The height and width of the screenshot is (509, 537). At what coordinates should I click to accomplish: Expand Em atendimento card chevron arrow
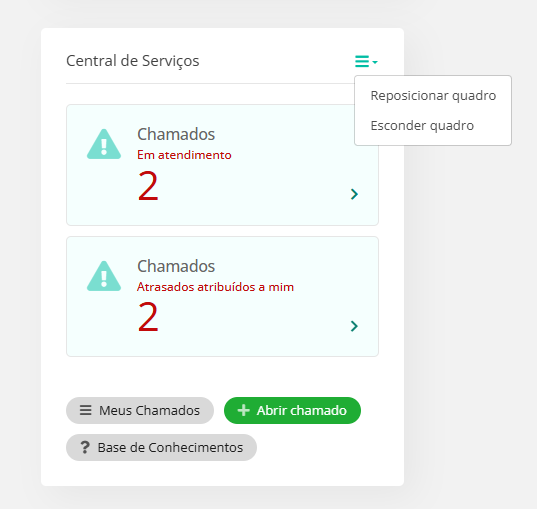coord(354,194)
